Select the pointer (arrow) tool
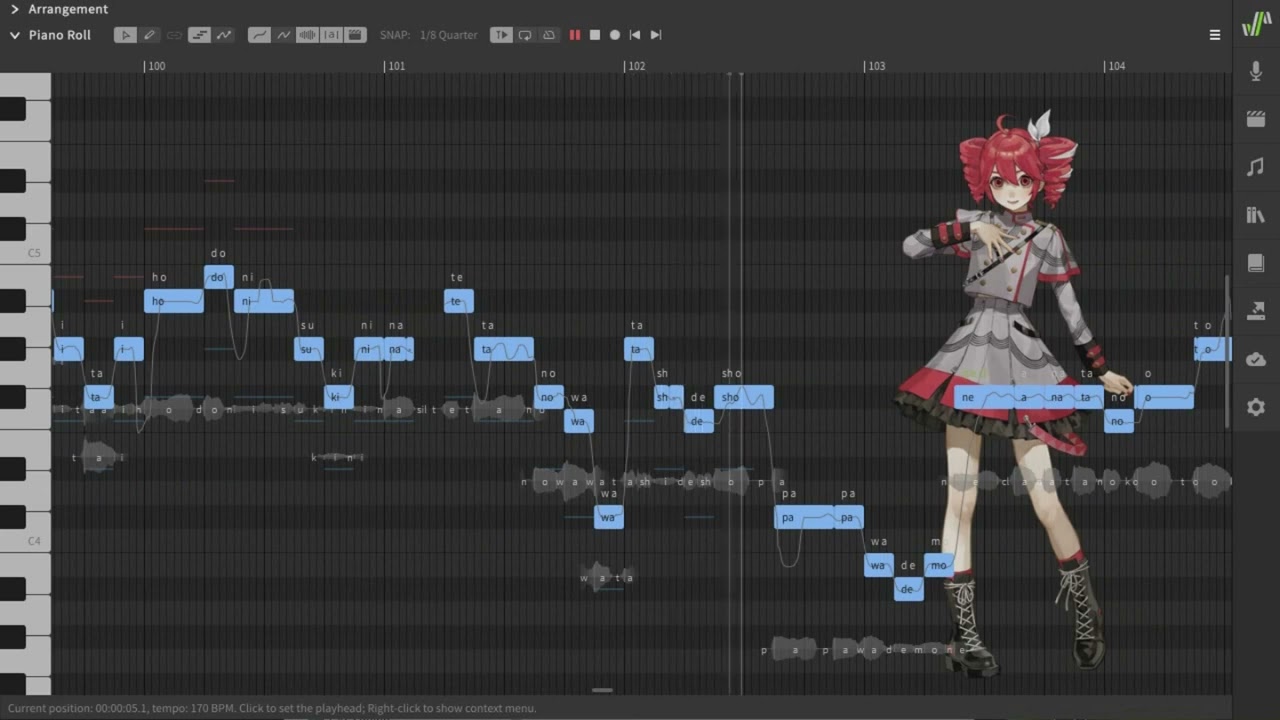Image resolution: width=1280 pixels, height=720 pixels. point(125,35)
